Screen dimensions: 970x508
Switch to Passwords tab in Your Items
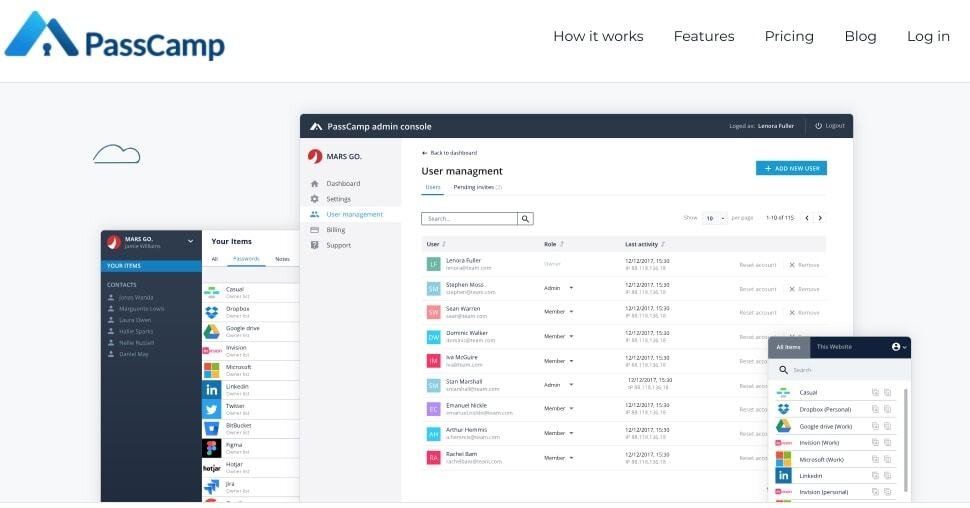tap(246, 259)
